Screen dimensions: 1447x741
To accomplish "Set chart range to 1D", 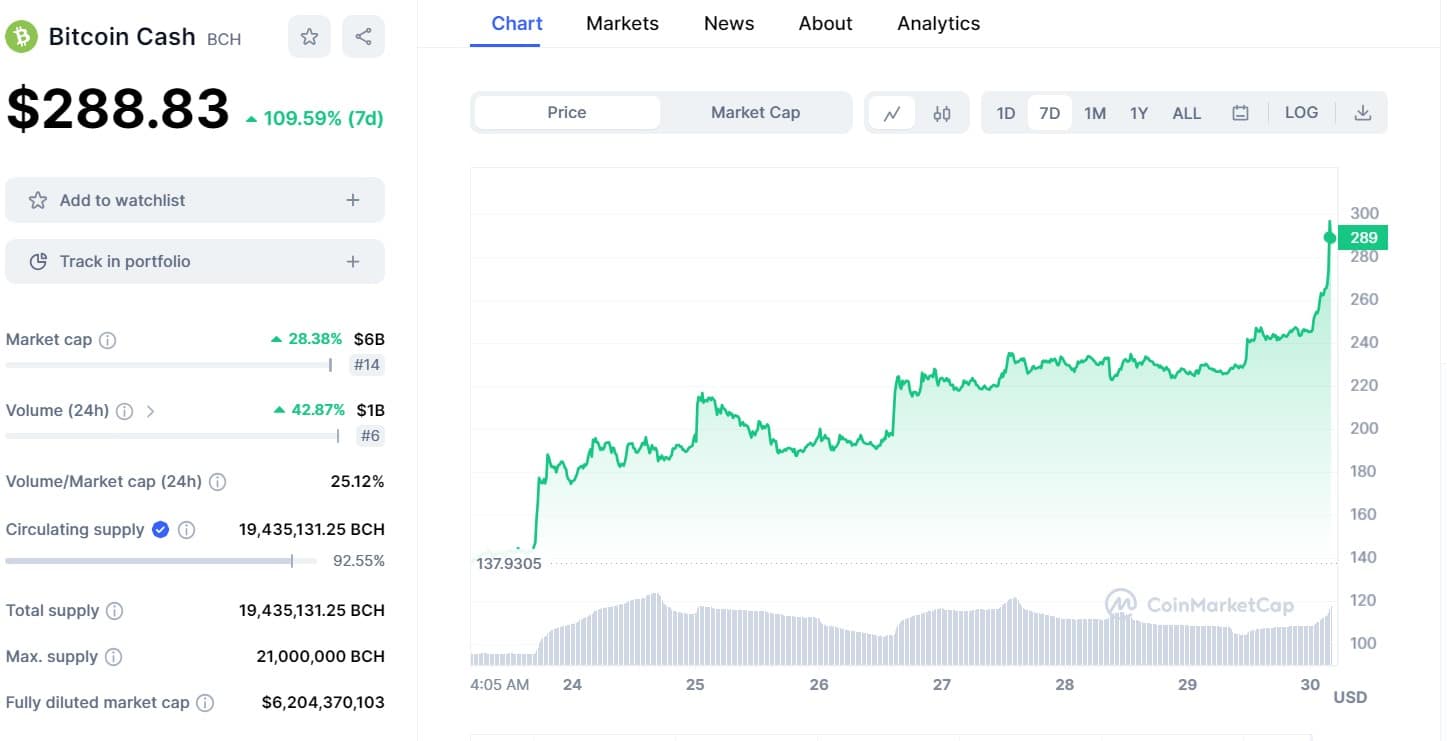I will 1006,113.
